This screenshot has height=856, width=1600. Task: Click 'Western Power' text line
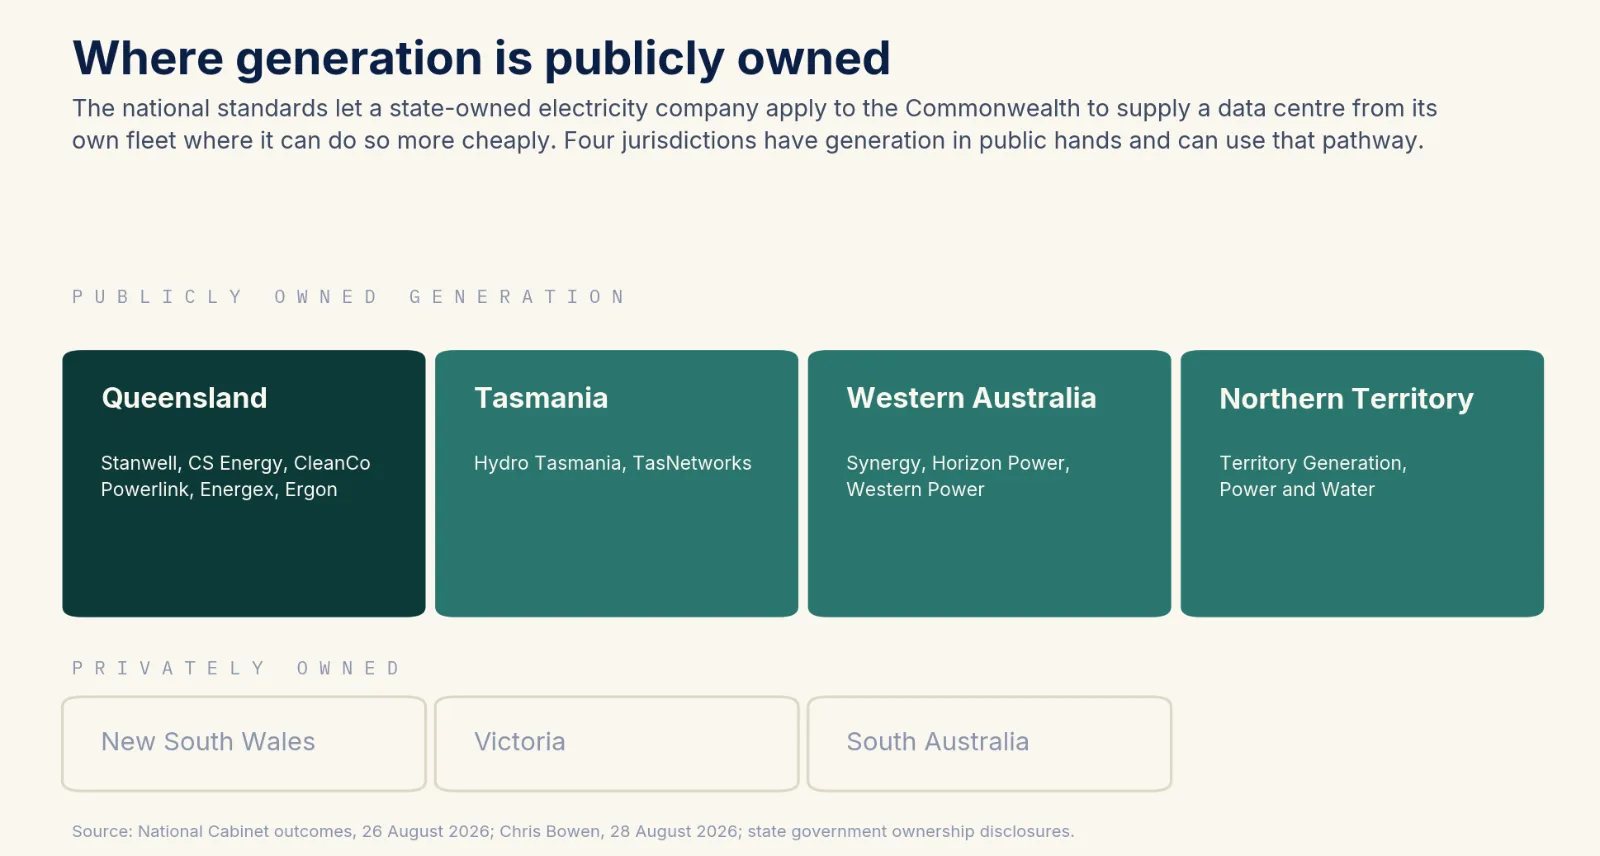coord(915,489)
